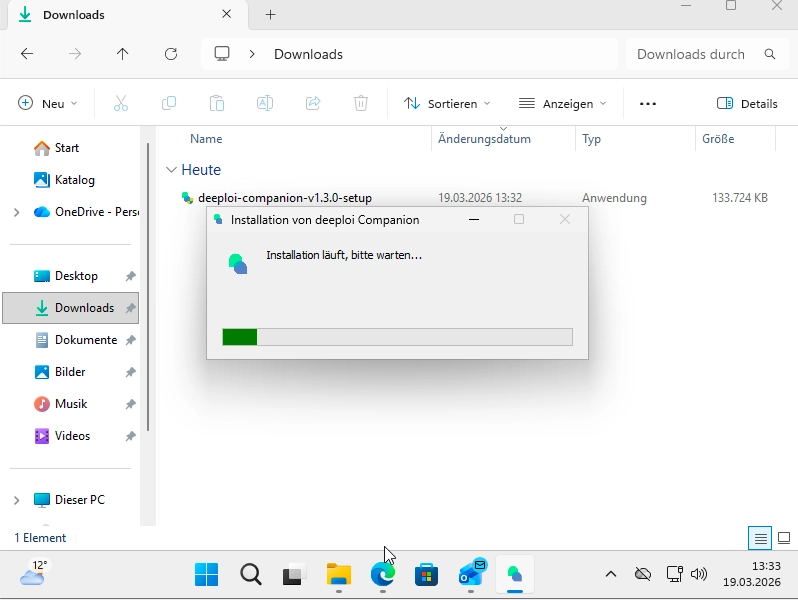Click the cut scissors icon

click(121, 103)
